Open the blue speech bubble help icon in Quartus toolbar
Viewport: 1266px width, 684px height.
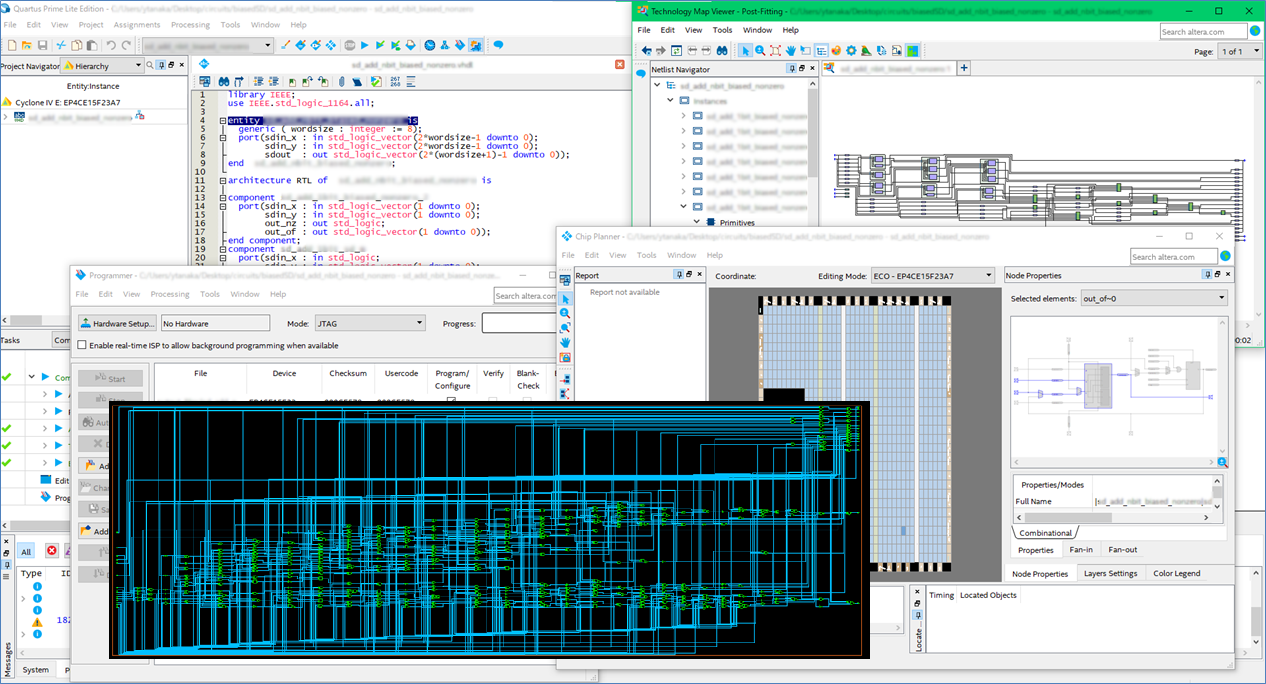pos(498,45)
